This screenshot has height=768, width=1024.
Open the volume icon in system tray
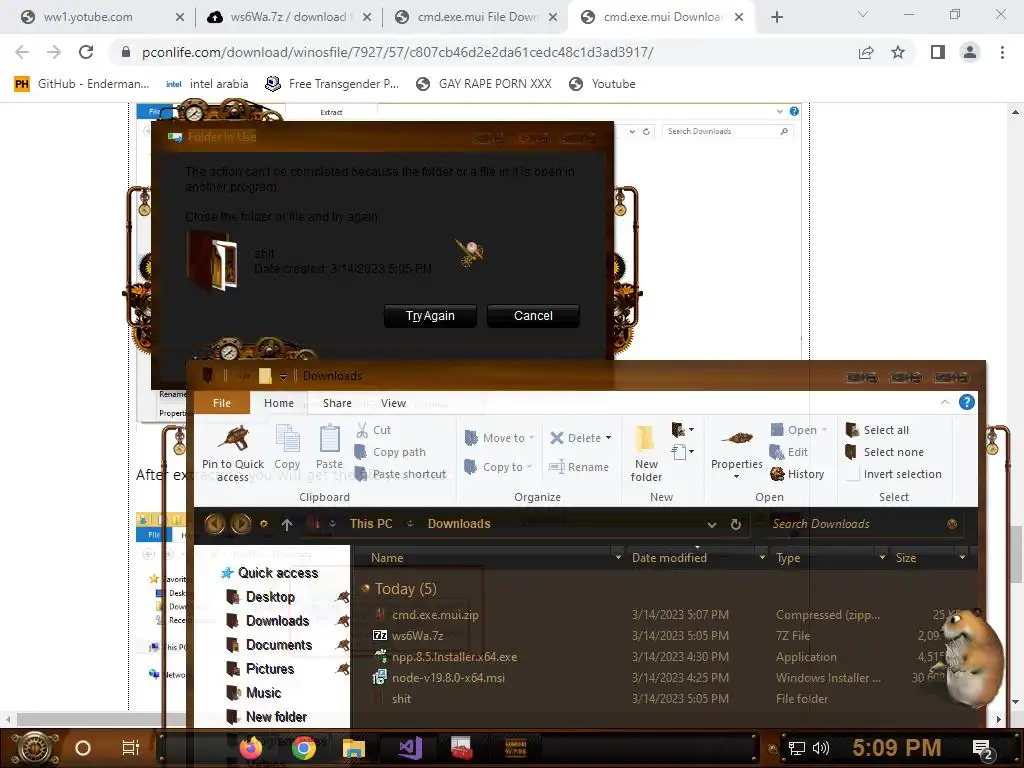821,748
